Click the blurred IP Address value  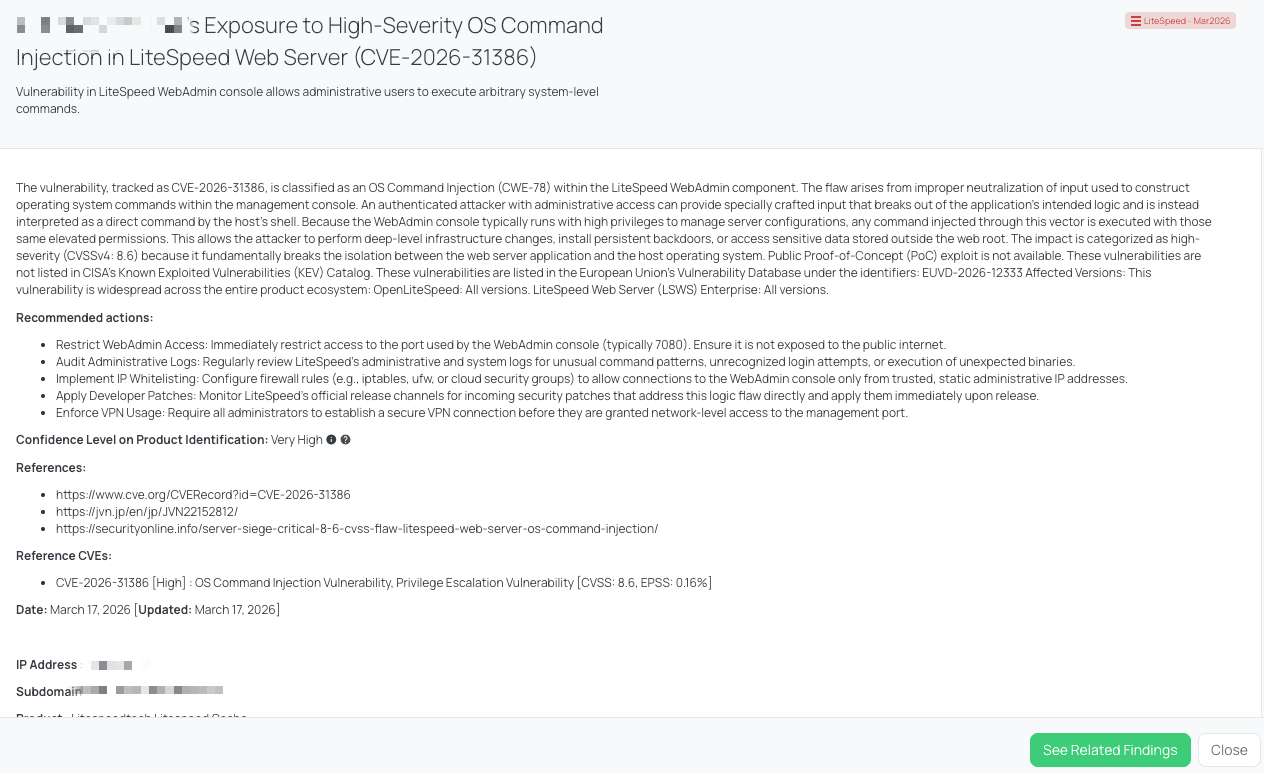point(118,665)
